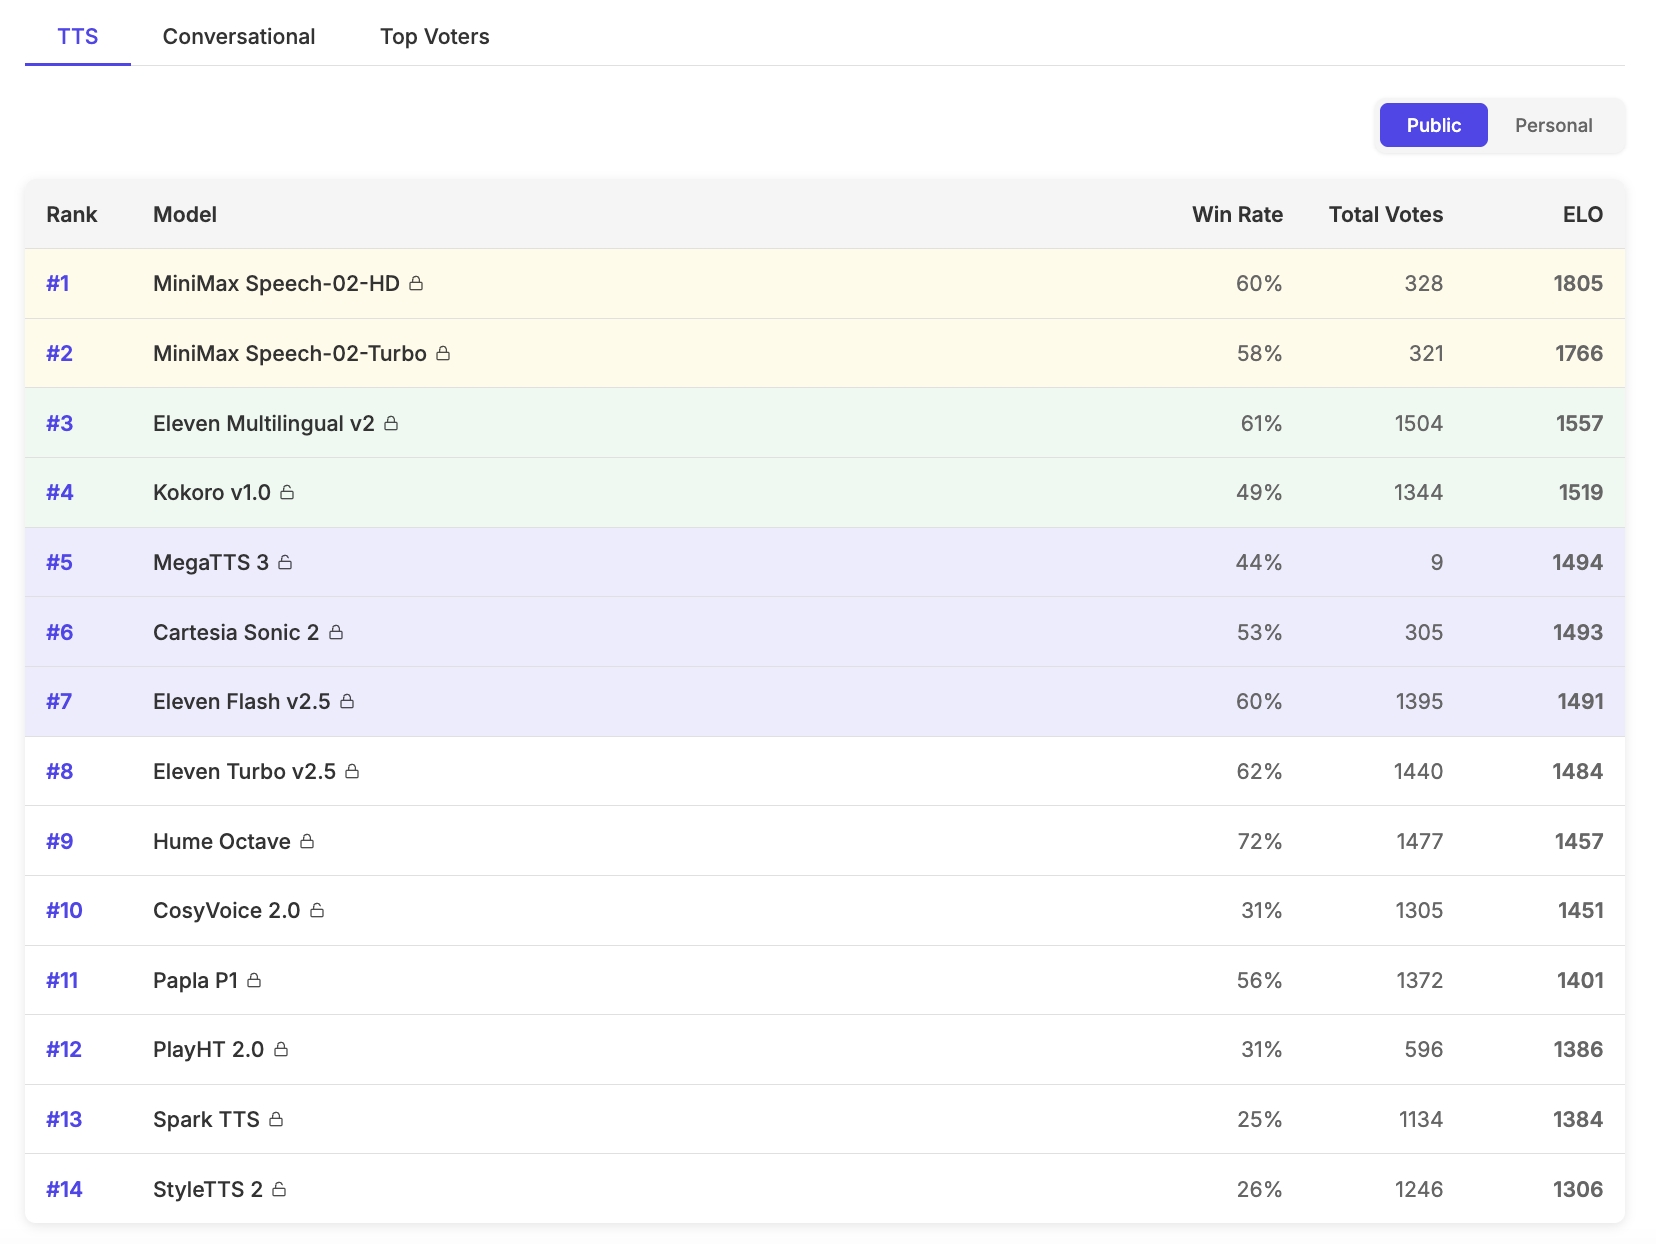Image resolution: width=1656 pixels, height=1244 pixels.
Task: Click model name PlayHT 2.0
Action: (209, 1049)
